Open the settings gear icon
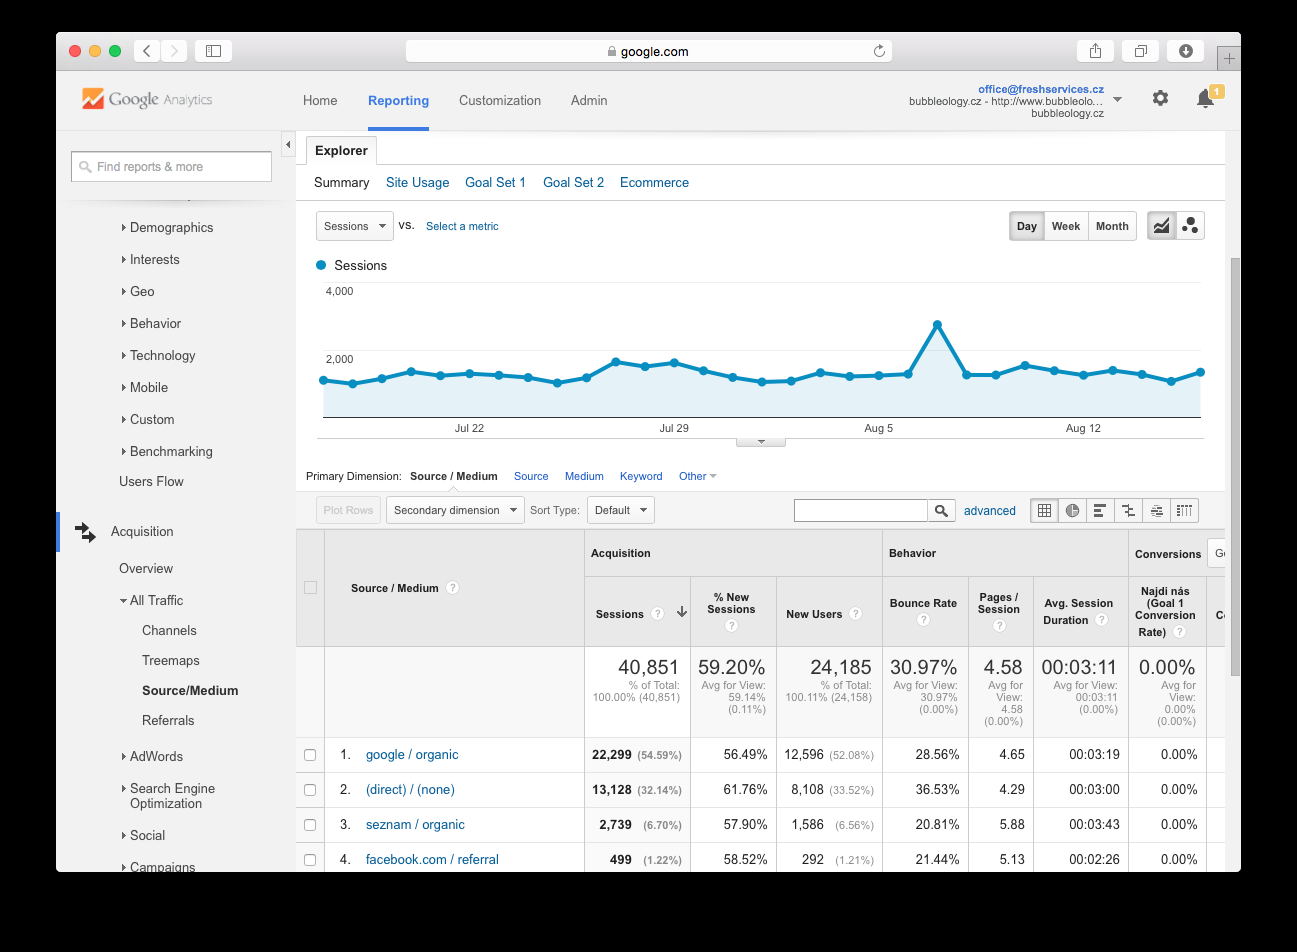This screenshot has width=1297, height=952. point(1160,98)
